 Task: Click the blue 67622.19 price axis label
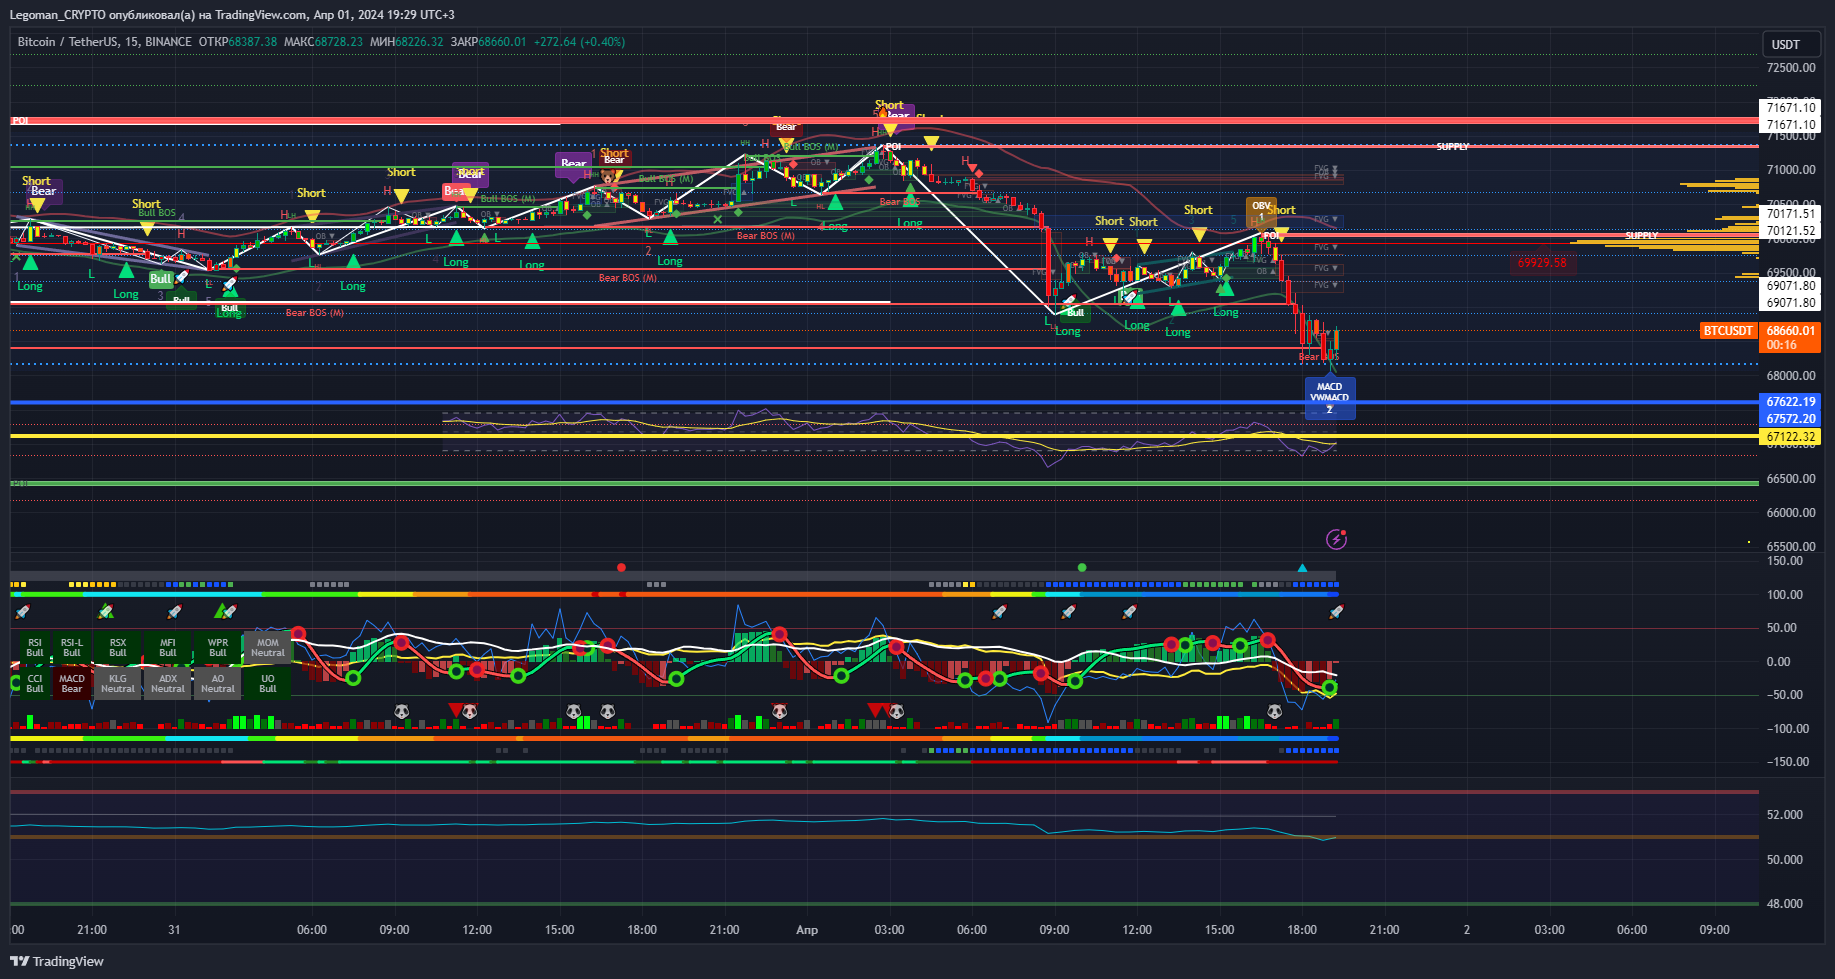click(x=1790, y=402)
